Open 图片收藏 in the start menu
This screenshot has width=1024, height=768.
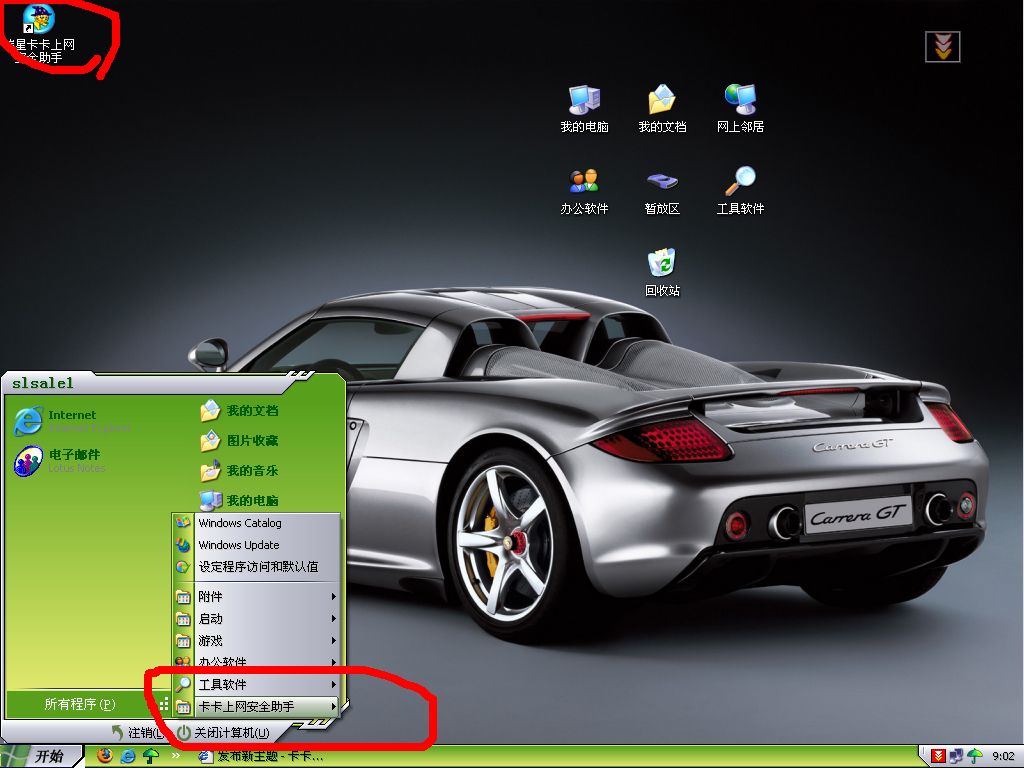[240, 441]
